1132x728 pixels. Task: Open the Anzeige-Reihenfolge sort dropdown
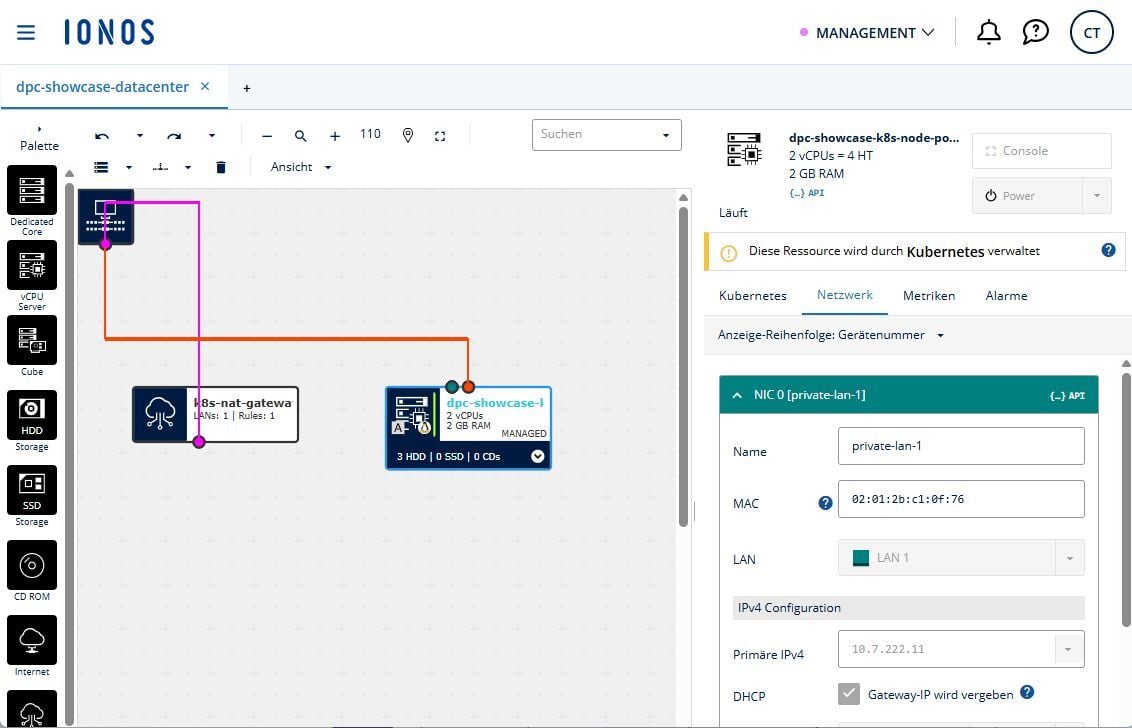coord(830,335)
